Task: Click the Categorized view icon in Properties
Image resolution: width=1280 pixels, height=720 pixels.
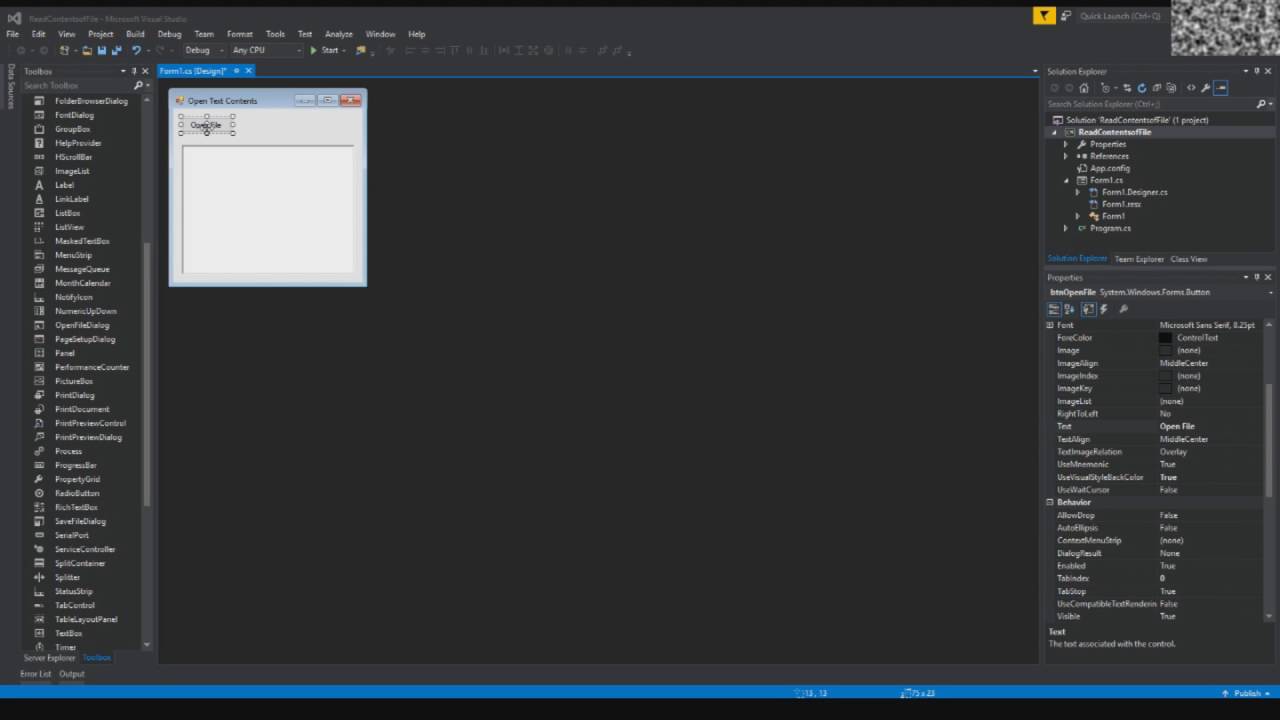Action: click(x=1054, y=309)
